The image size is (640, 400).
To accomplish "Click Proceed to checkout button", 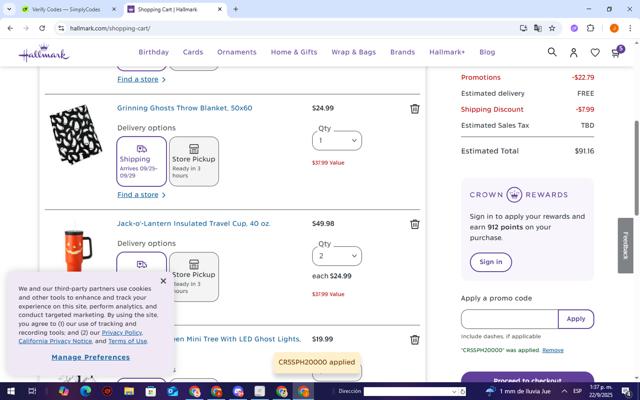I will tap(527, 379).
